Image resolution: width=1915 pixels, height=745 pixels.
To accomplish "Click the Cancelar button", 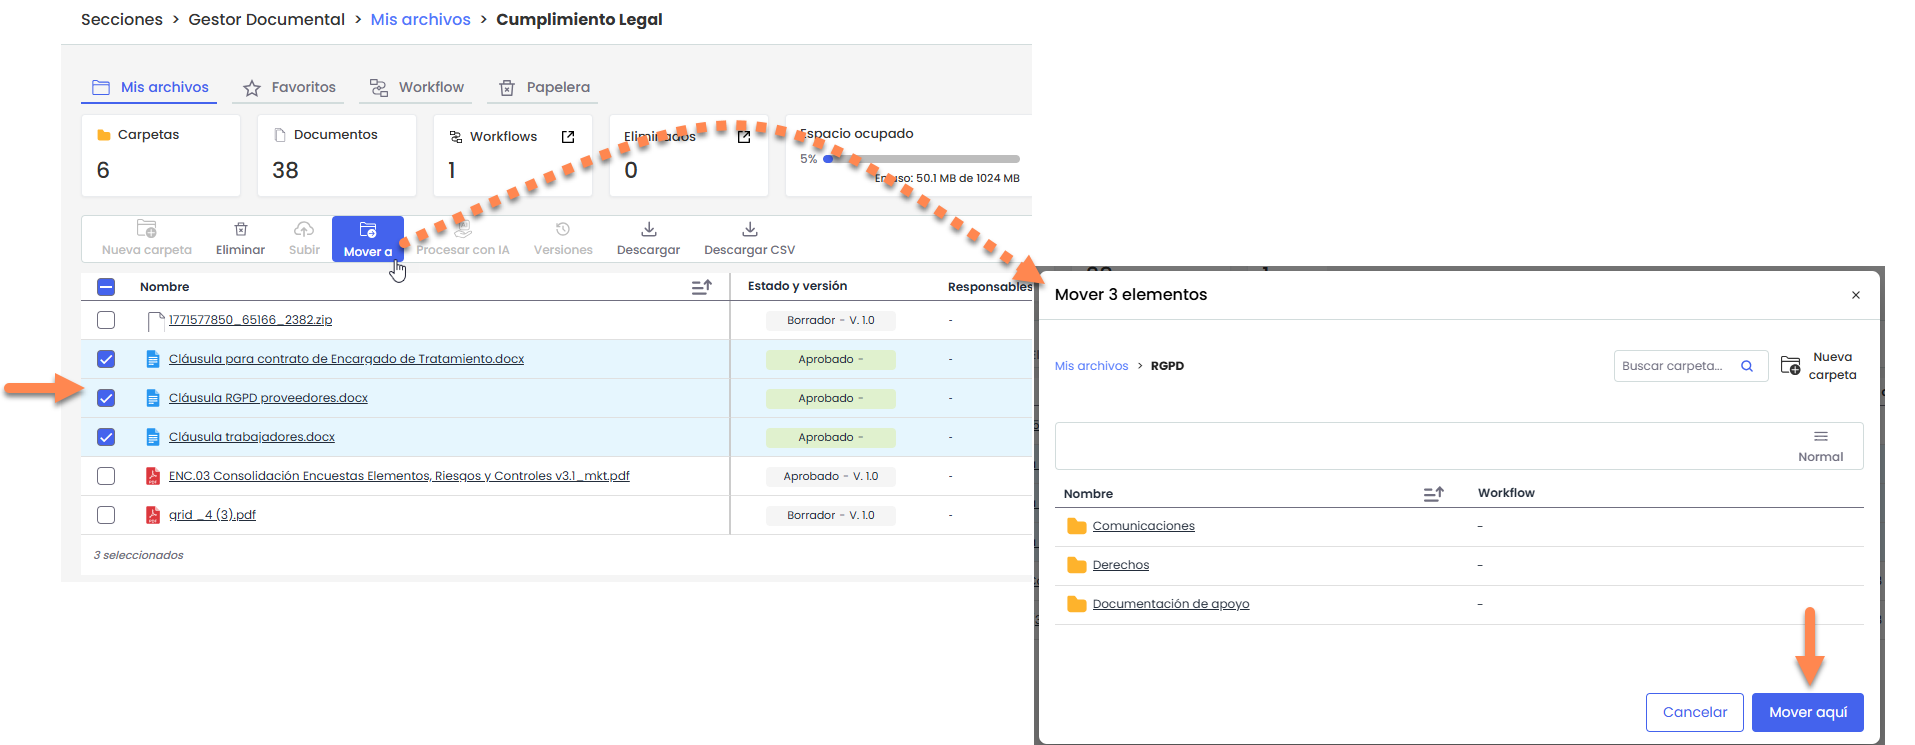I will 1694,712.
